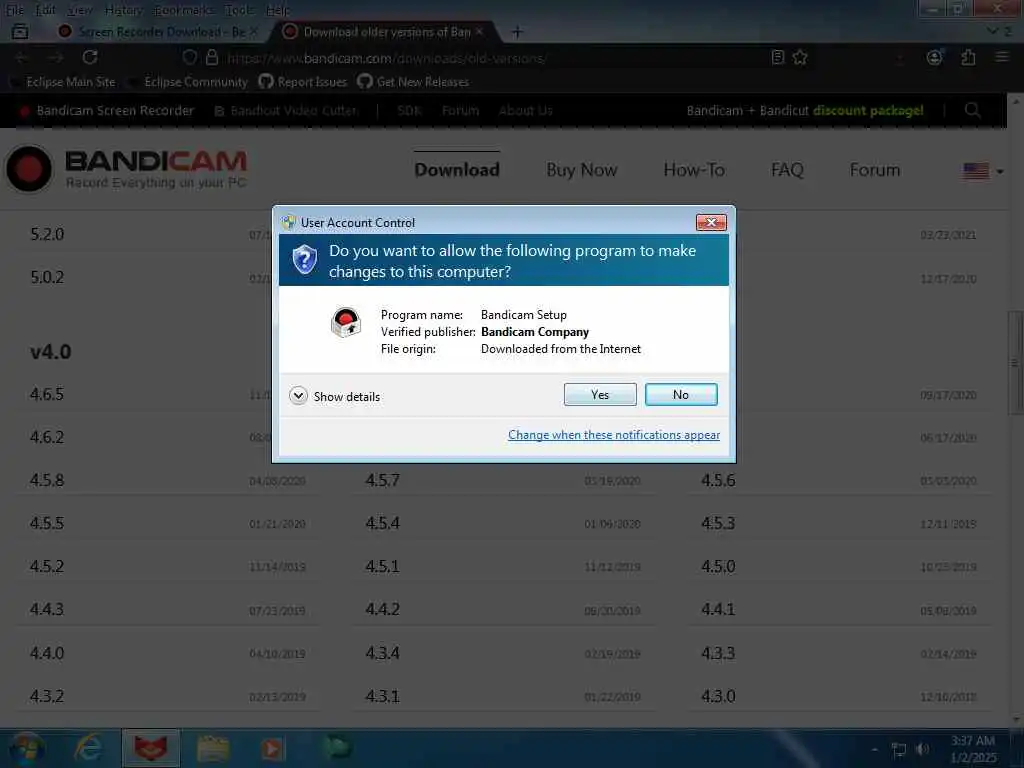
Task: Click the site padlock icon
Action: coord(212,57)
